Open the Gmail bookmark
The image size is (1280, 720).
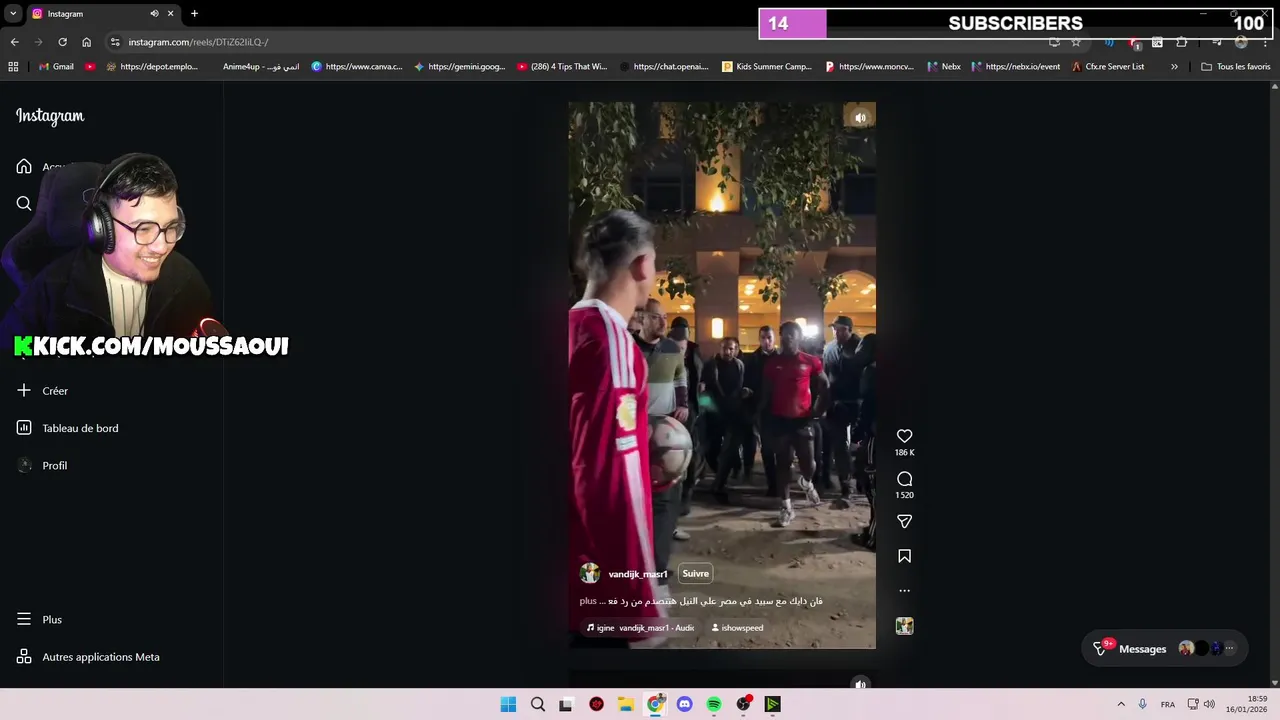click(56, 67)
